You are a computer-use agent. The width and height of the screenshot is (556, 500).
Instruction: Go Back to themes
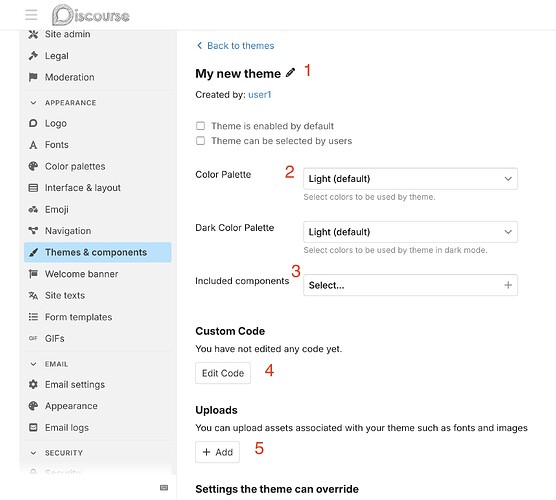coord(240,45)
